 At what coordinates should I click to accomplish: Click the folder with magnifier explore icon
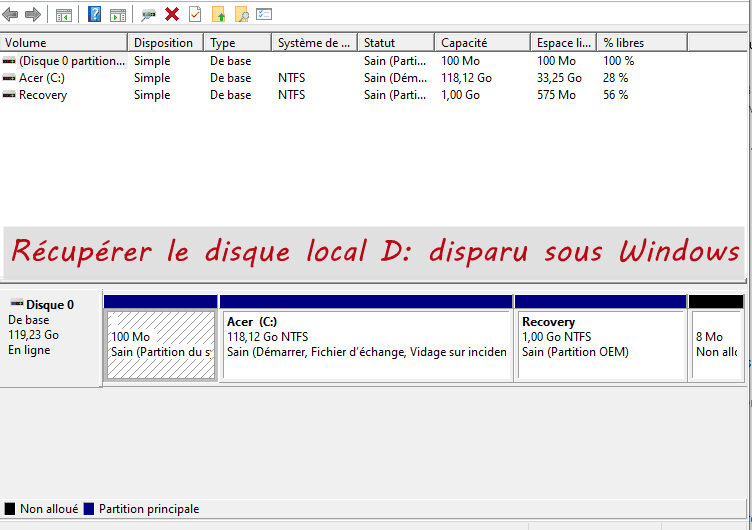click(241, 14)
